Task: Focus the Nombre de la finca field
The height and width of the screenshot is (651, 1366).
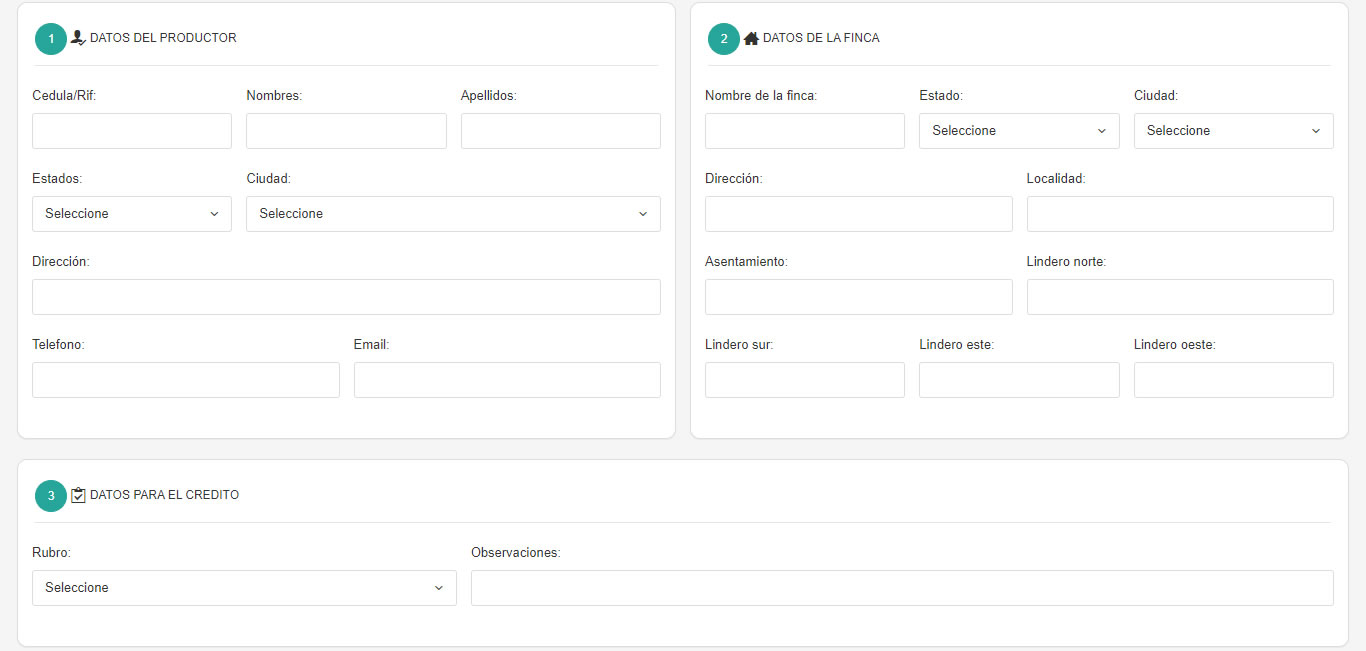Action: [805, 131]
